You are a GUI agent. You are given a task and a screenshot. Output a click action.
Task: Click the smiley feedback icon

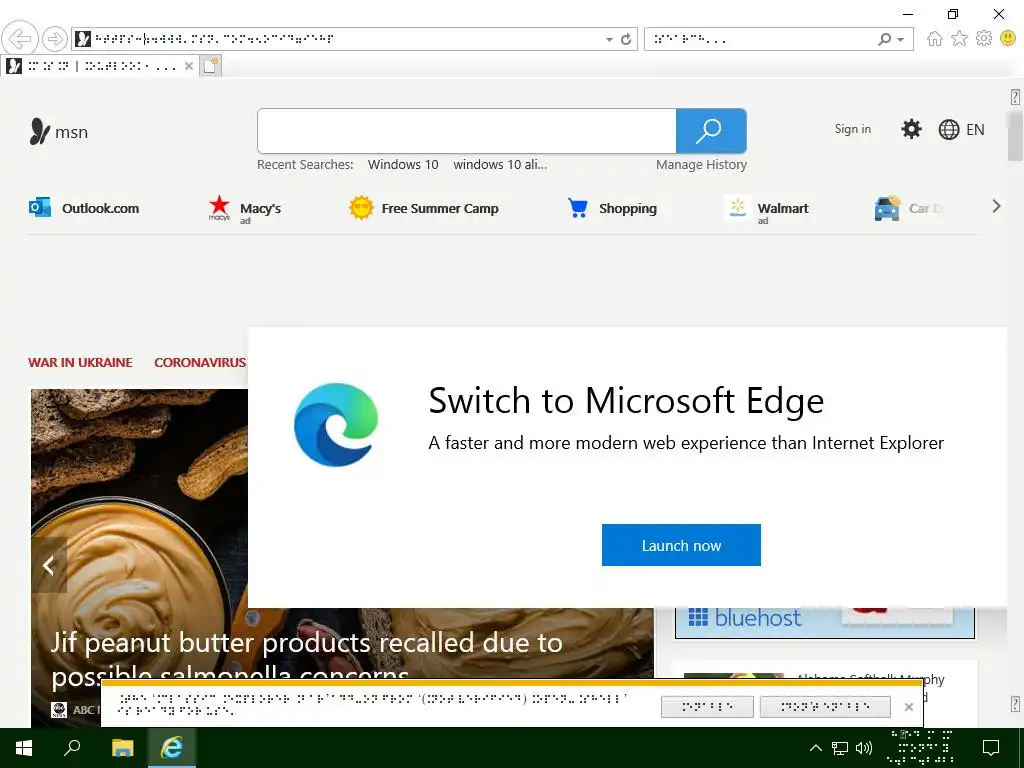1008,39
